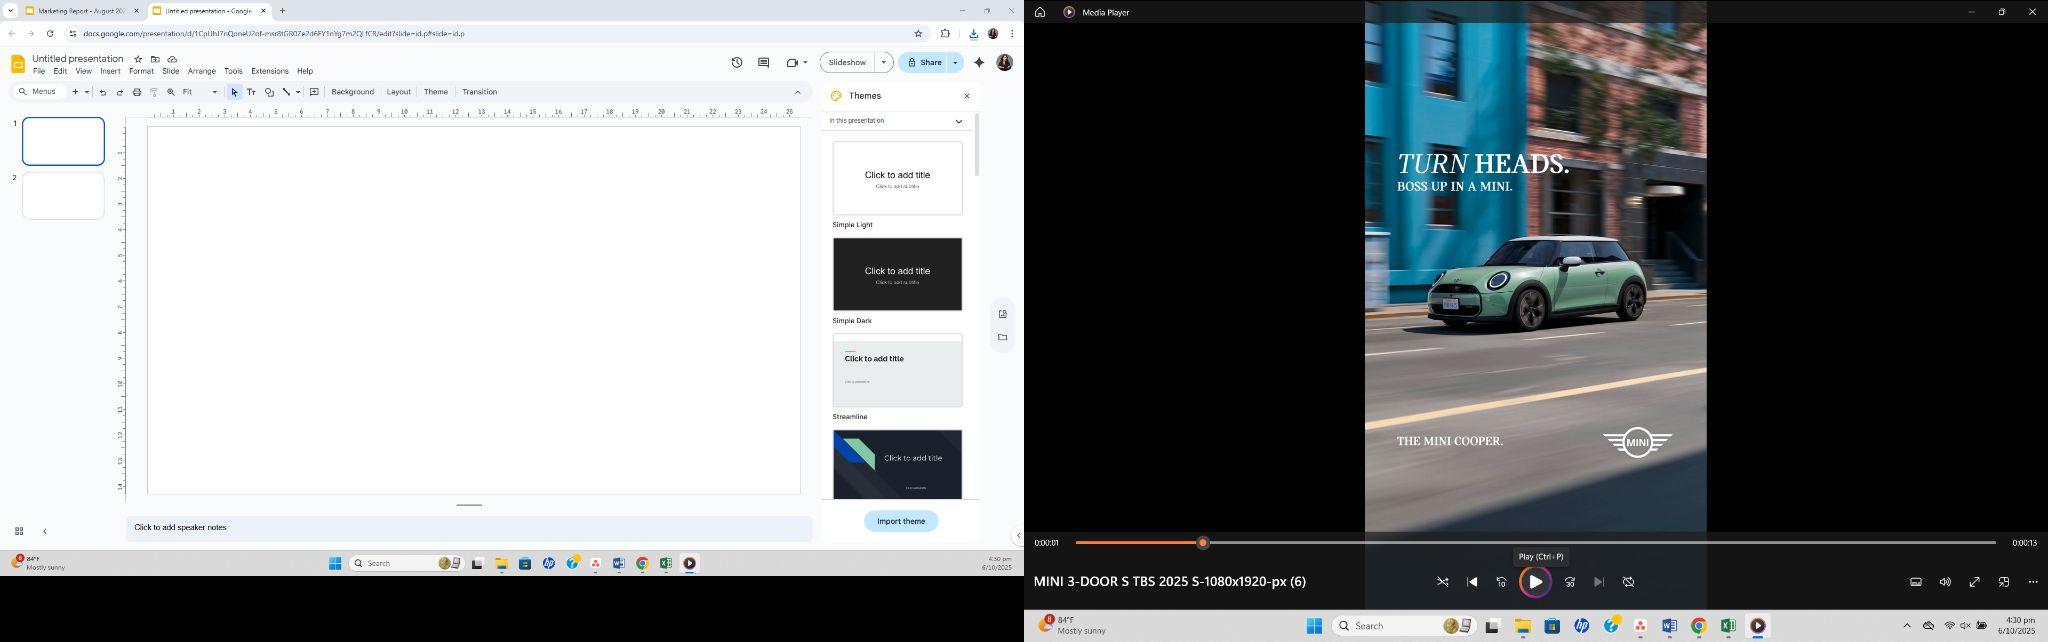Star the Untitled presentation
Screen dimensions: 2048x642
pyautogui.click(x=138, y=59)
